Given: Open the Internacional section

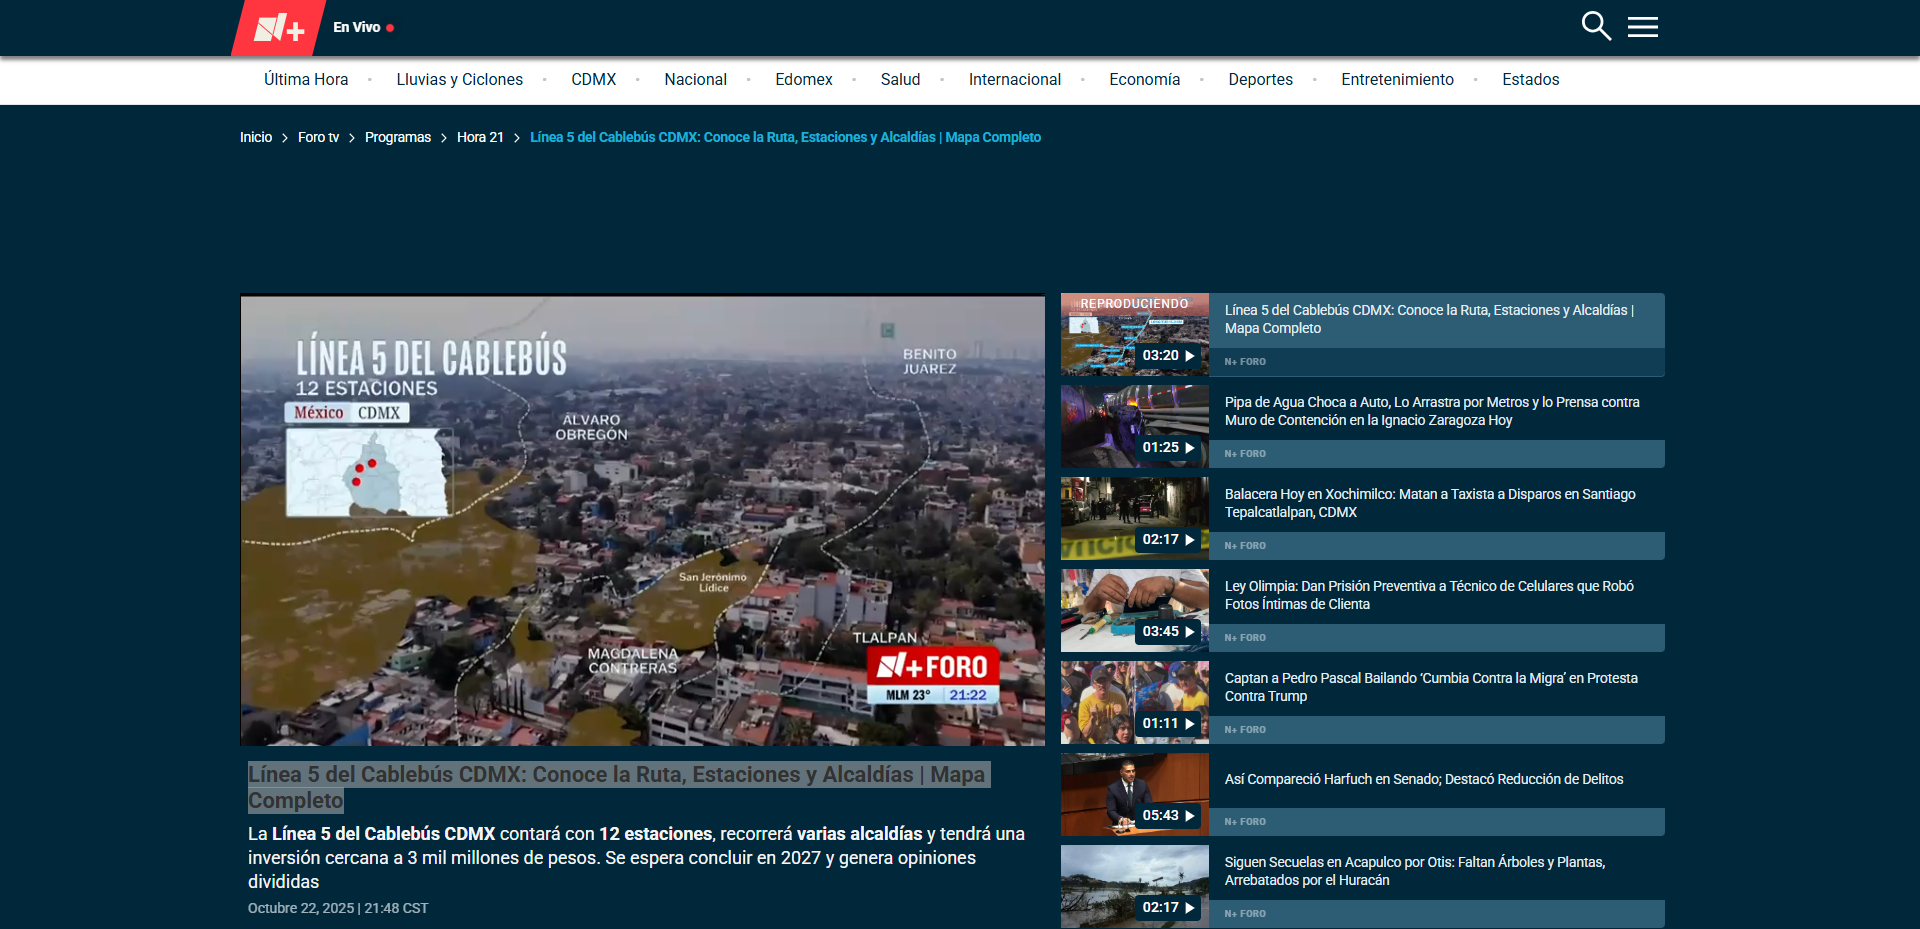Looking at the screenshot, I should (1015, 79).
